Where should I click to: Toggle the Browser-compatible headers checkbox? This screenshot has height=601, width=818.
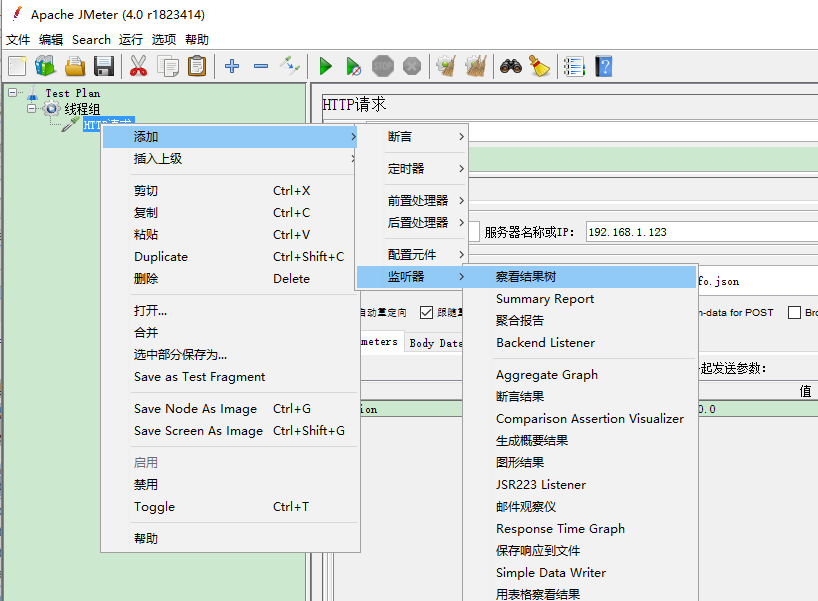(x=794, y=312)
